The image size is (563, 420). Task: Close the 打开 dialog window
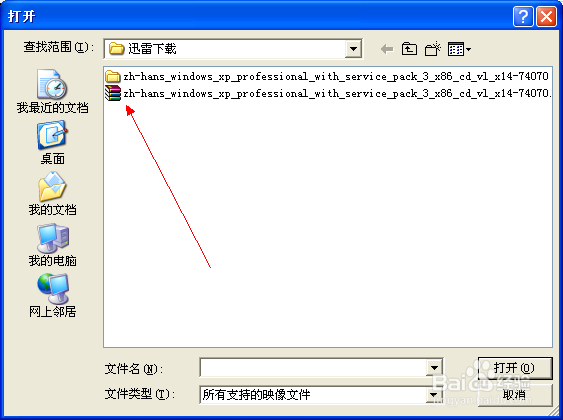546,17
